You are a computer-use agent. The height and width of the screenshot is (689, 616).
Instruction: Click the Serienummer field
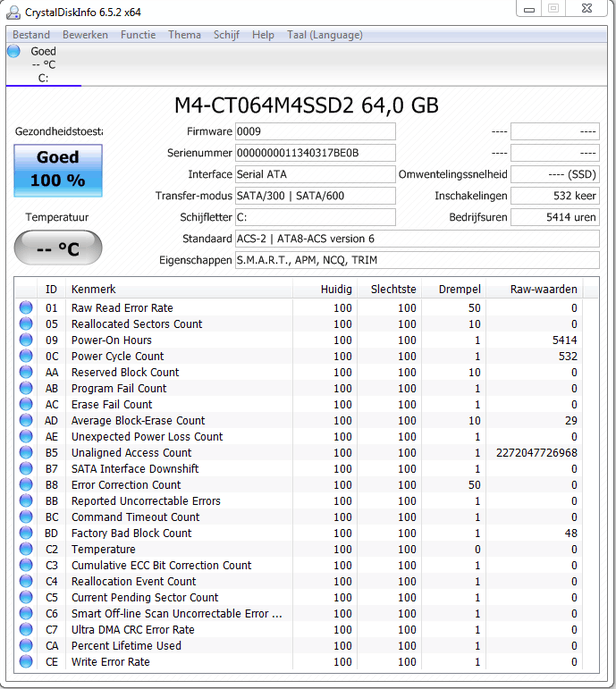point(315,153)
